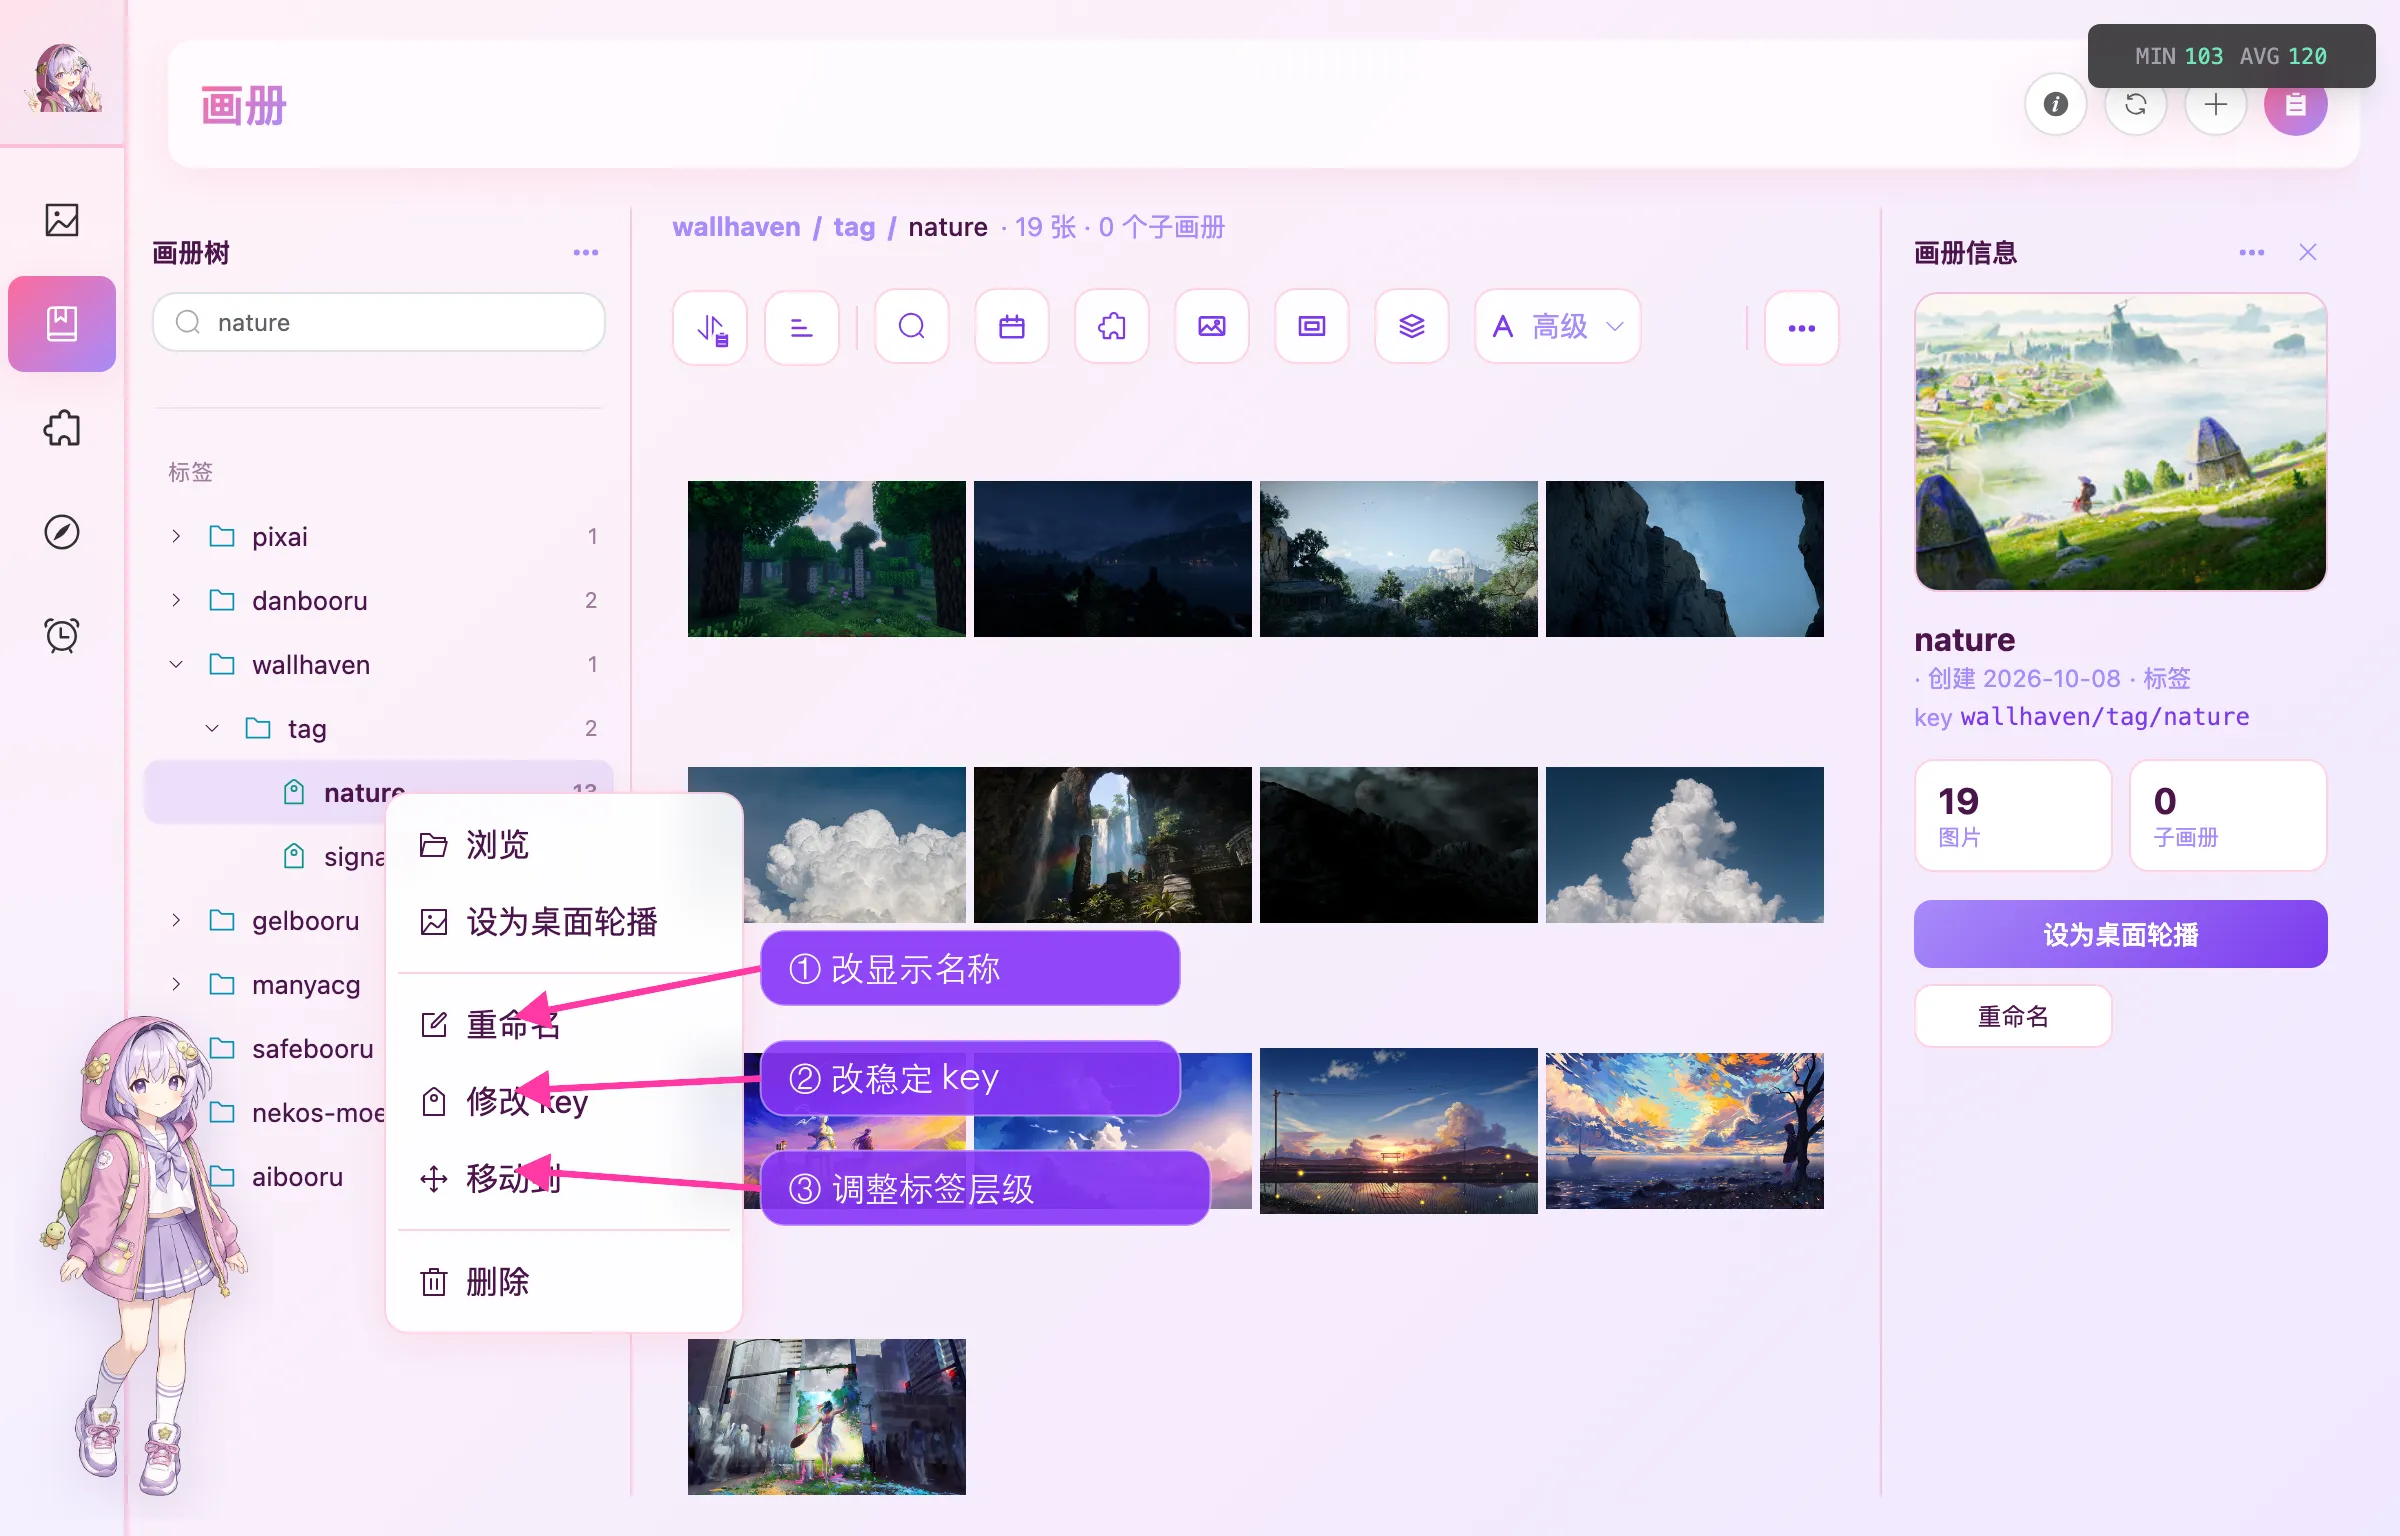Image resolution: width=2400 pixels, height=1536 pixels.
Task: Select the danbooru tree row
Action: coord(379,600)
